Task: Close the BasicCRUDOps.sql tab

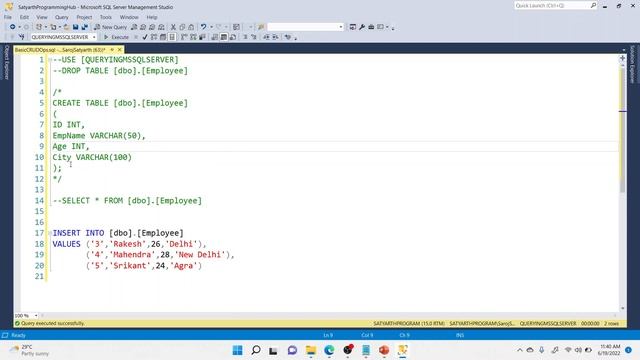Action: [120, 49]
